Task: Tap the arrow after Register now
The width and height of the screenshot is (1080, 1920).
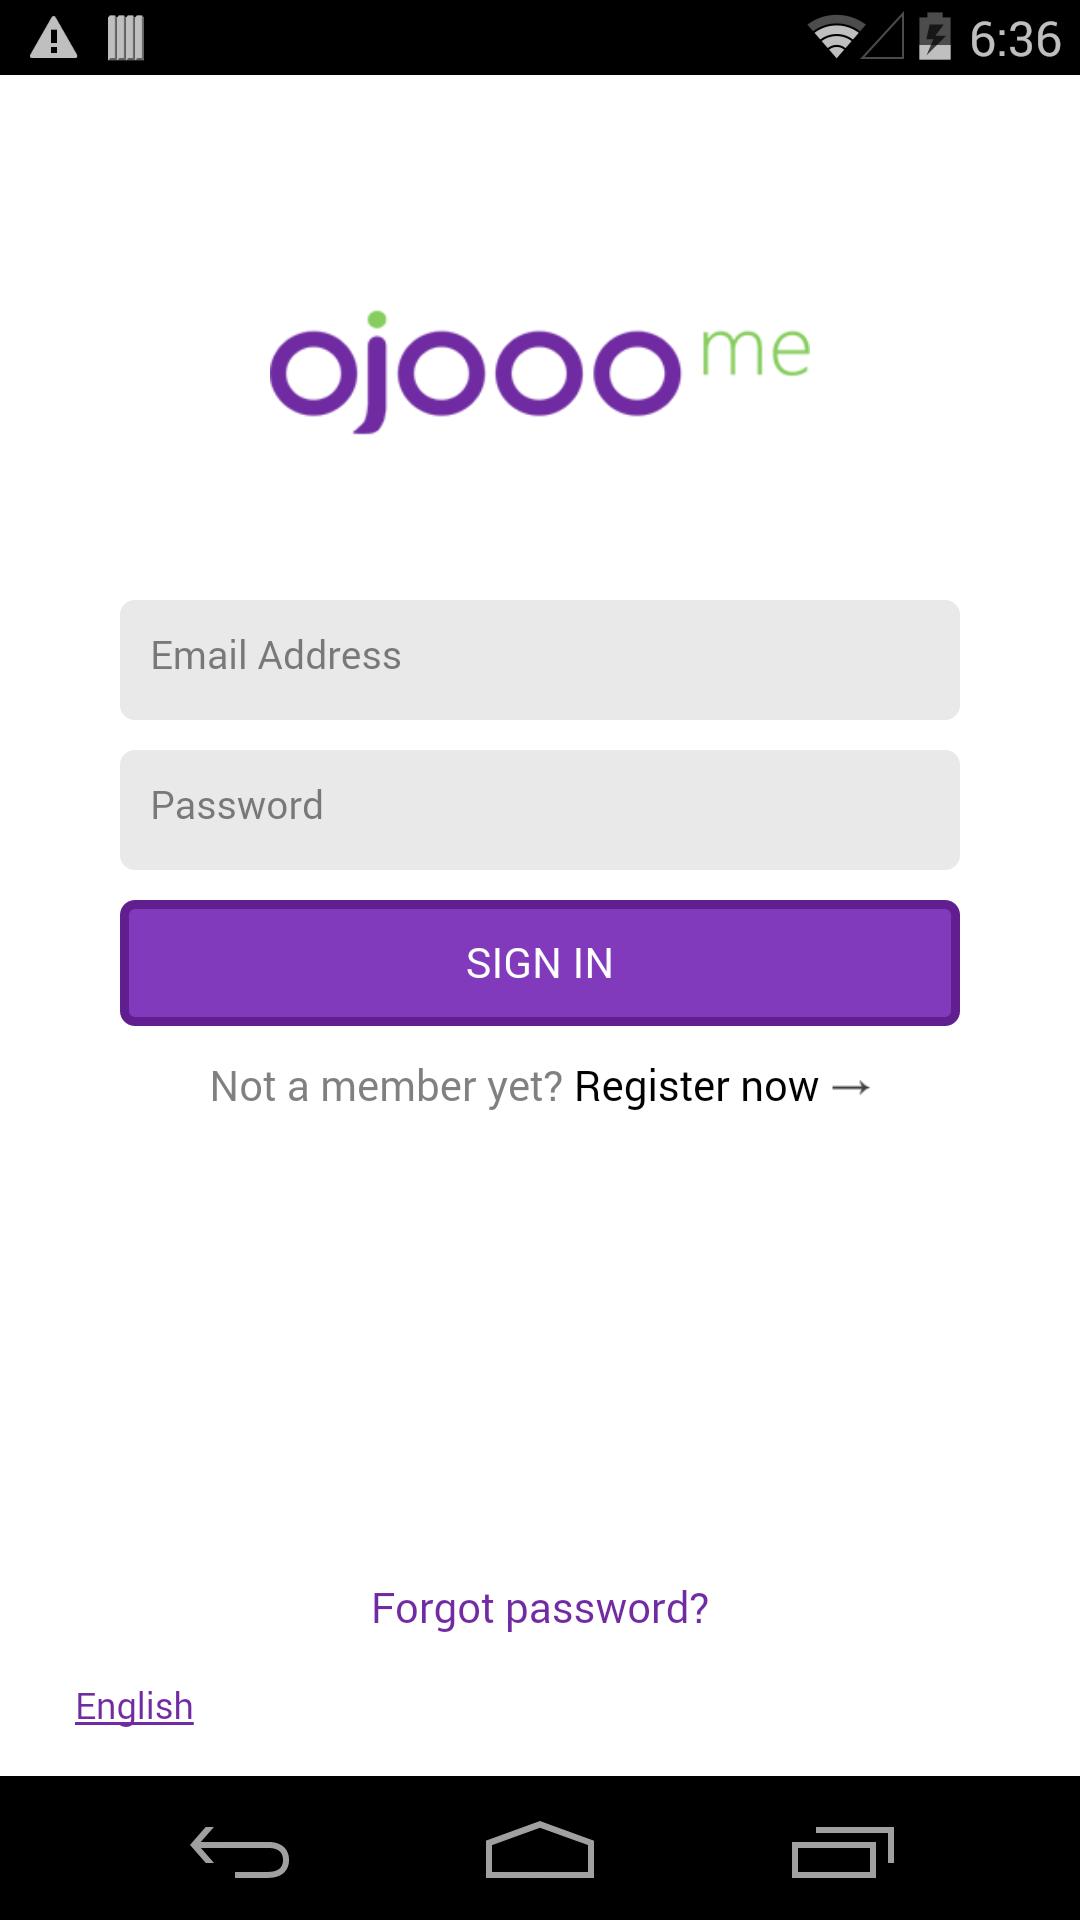Action: [851, 1087]
